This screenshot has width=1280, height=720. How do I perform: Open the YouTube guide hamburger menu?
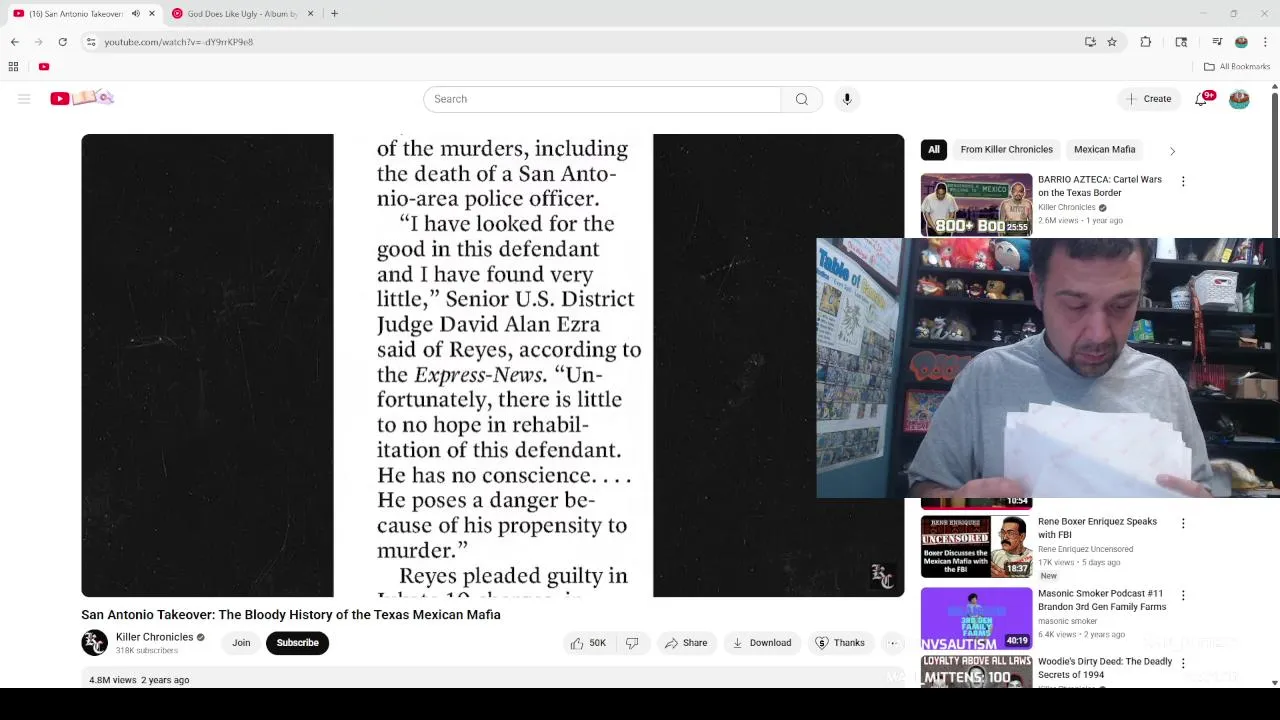pos(24,98)
